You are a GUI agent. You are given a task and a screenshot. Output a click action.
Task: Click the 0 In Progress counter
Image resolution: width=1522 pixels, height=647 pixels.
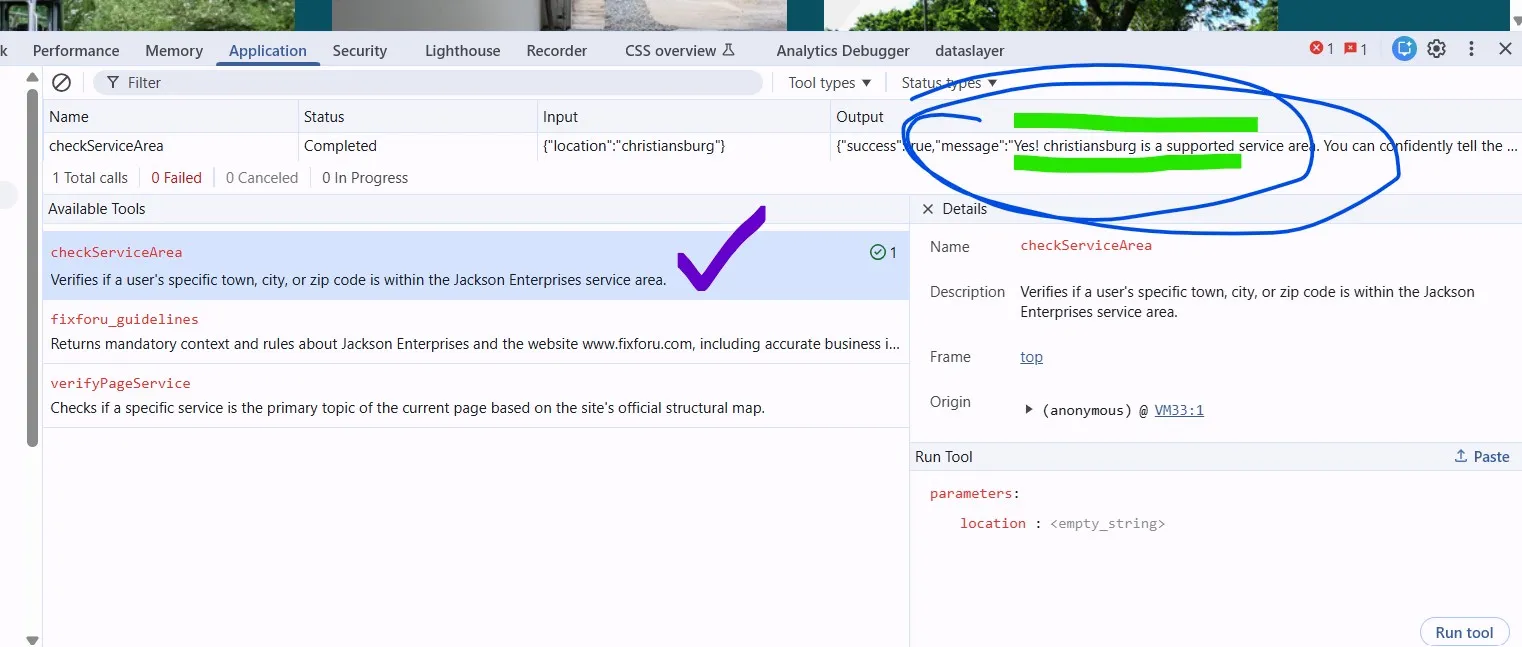365,178
